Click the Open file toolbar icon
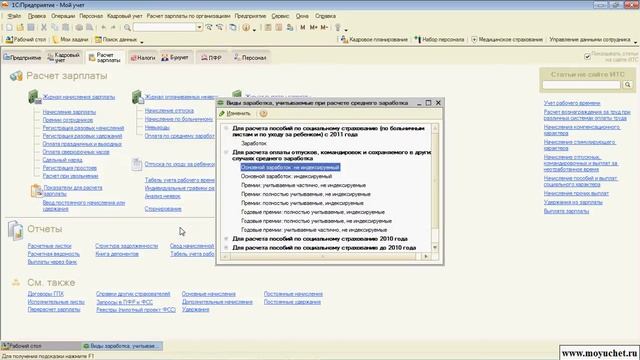 click(20, 27)
